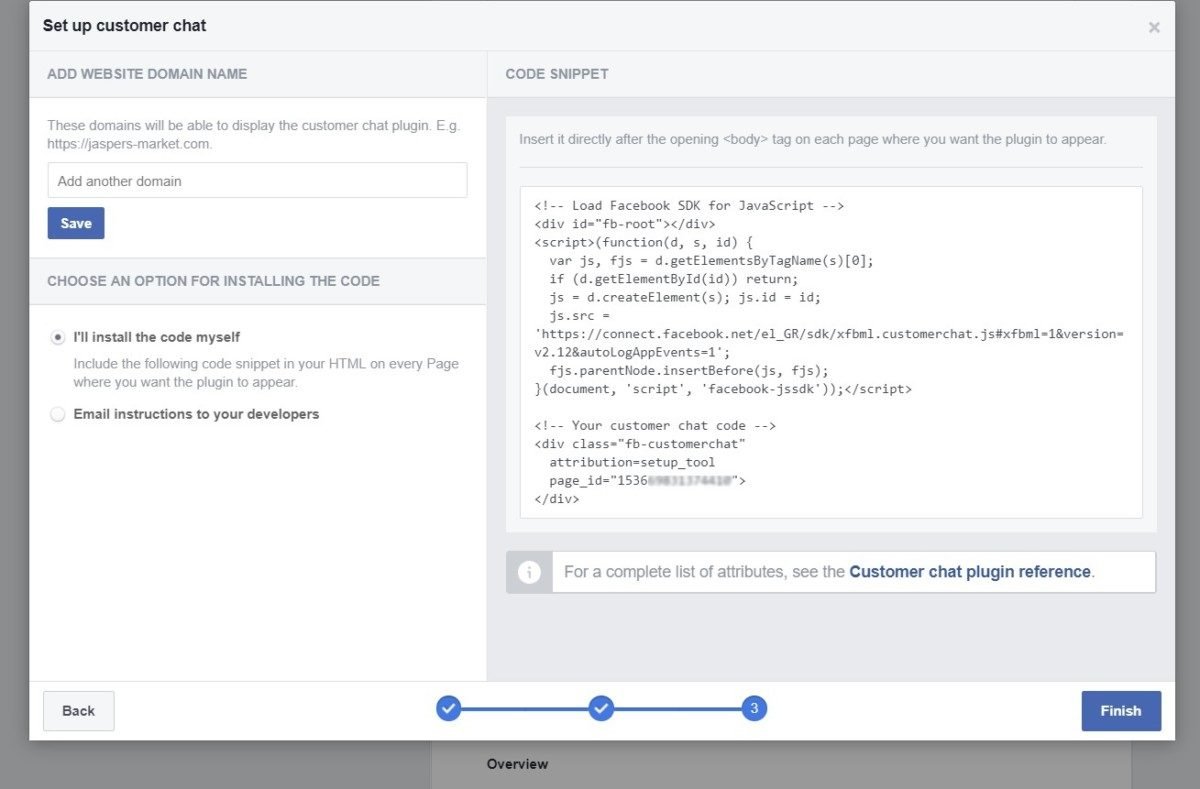Click the div id="fb-root" code line
Image resolution: width=1200 pixels, height=789 pixels.
625,224
